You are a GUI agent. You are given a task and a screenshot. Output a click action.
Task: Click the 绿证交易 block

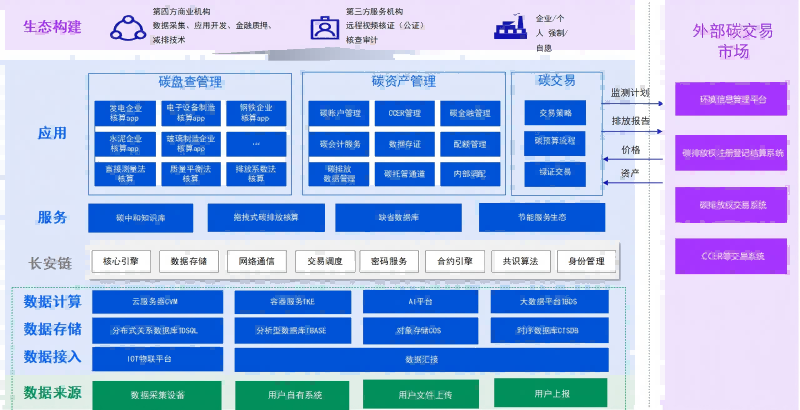click(x=555, y=172)
